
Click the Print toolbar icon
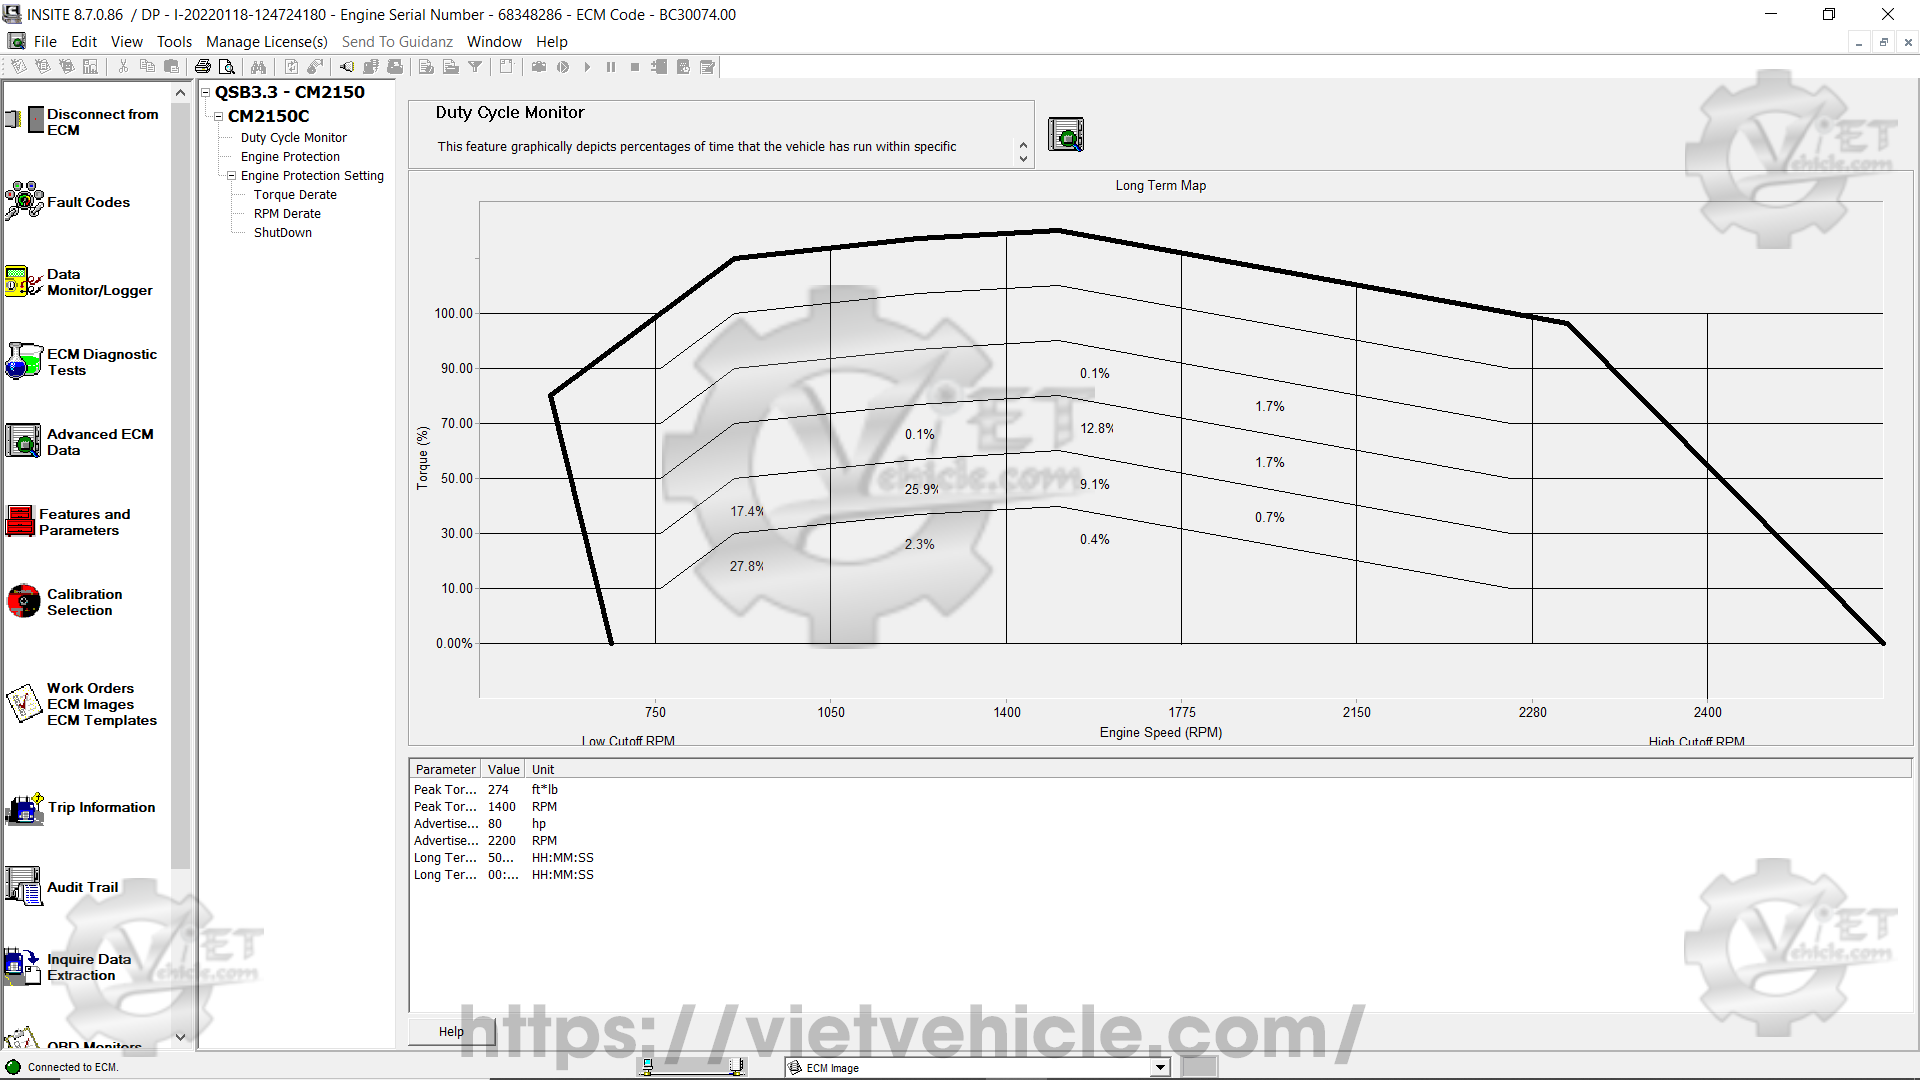click(203, 67)
